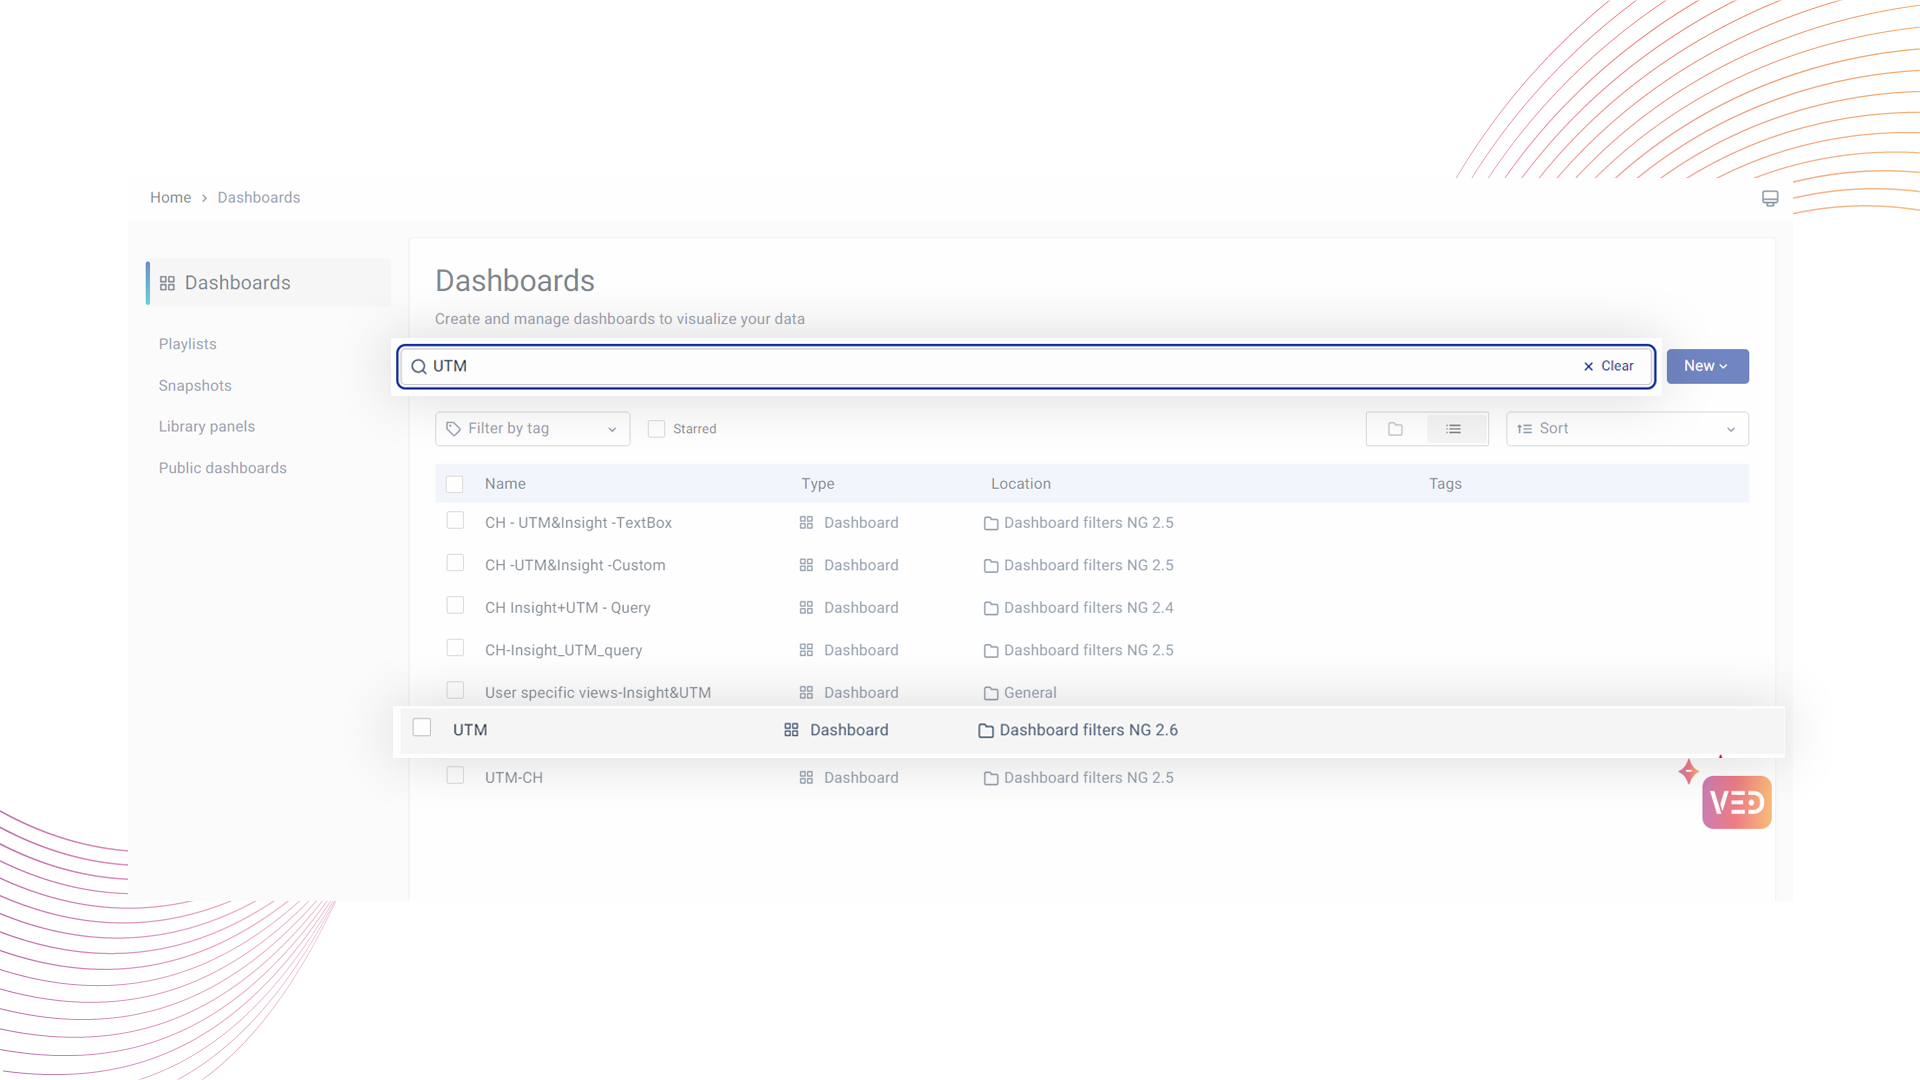Click folder icon for Dashboard filters NG 2.6
Image resolution: width=1920 pixels, height=1080 pixels.
[x=985, y=731]
